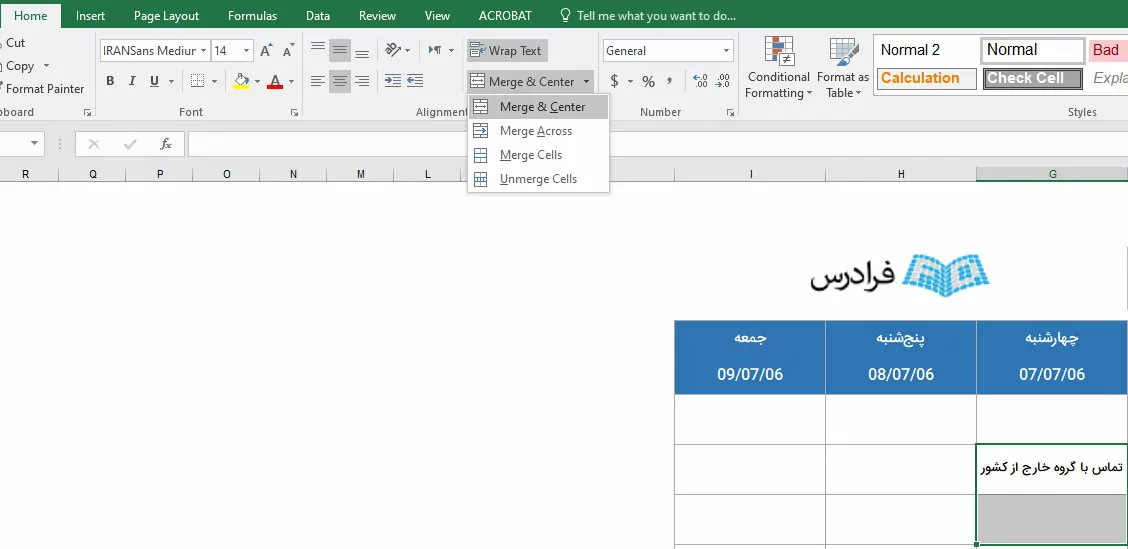This screenshot has height=549, width=1128.
Task: Switch to the Page Layout tab
Action: (x=166, y=16)
